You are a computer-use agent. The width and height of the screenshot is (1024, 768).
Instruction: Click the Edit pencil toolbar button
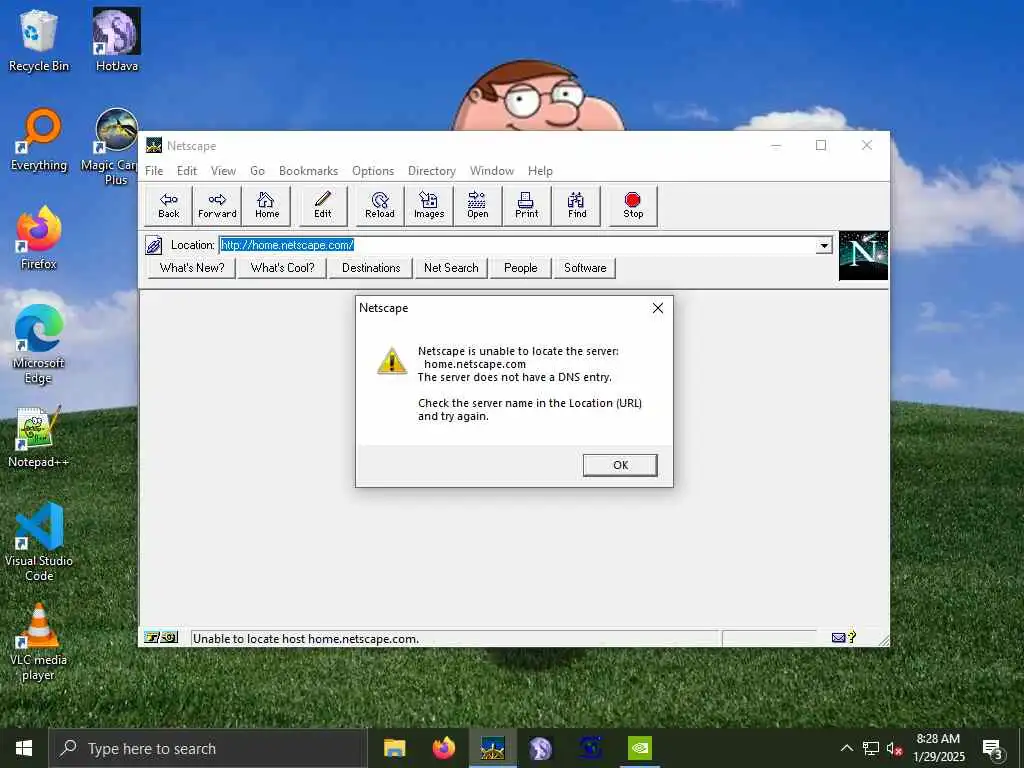point(323,206)
